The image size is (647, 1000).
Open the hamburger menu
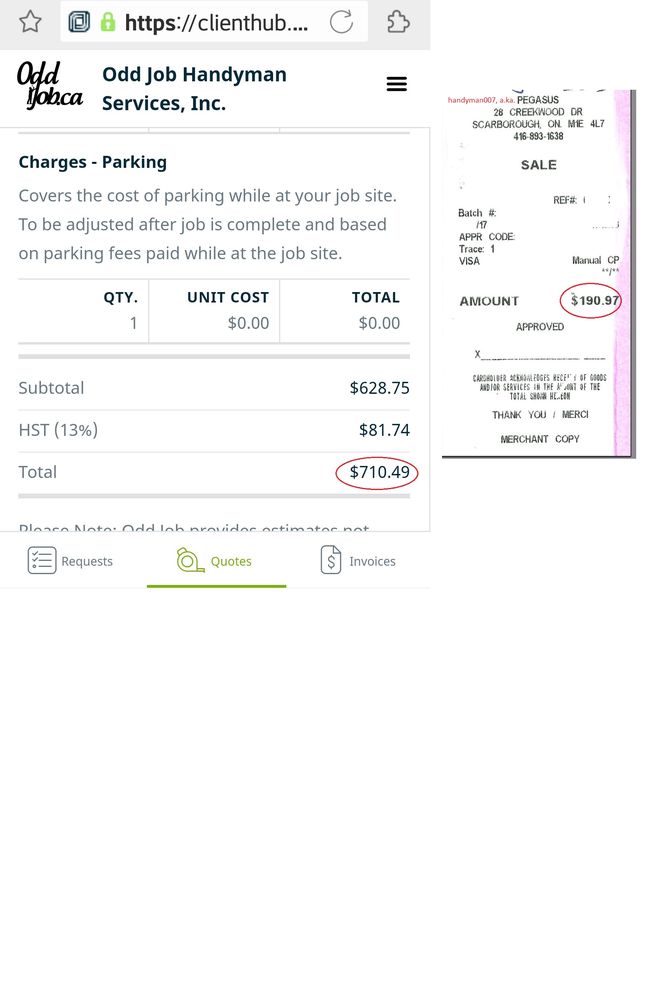tap(397, 84)
